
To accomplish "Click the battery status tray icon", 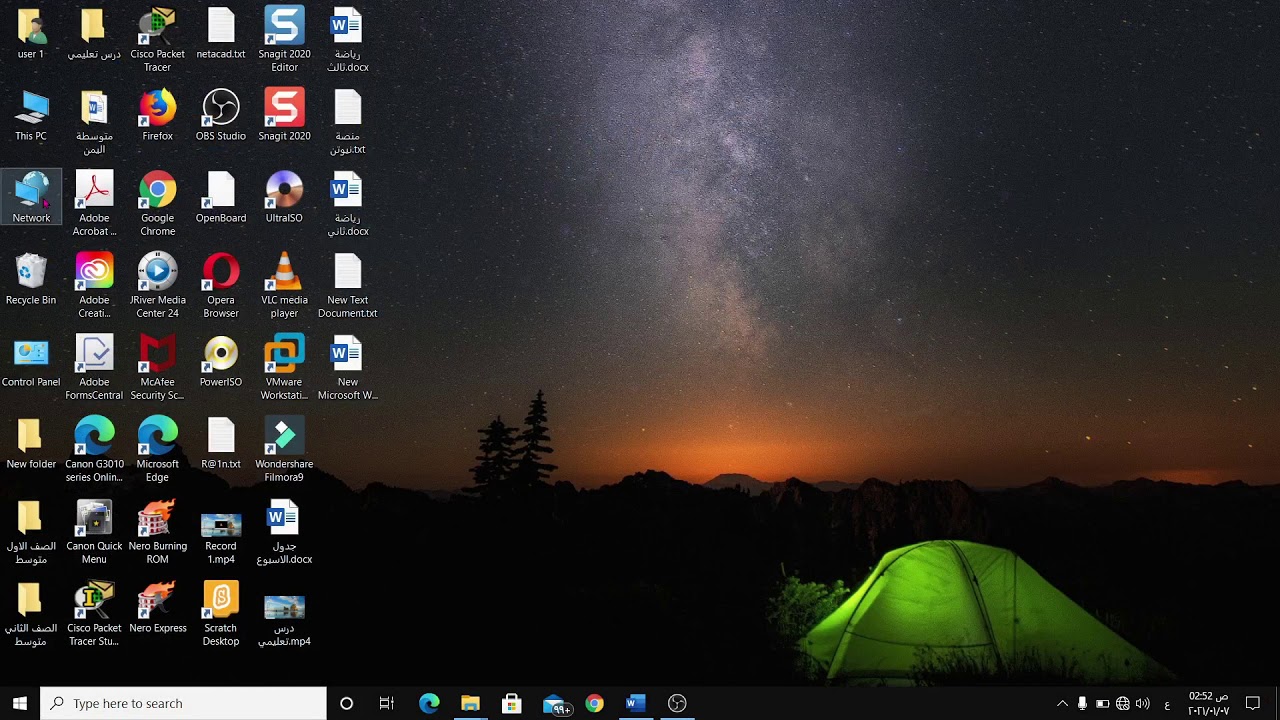I will pyautogui.click(x=1102, y=704).
